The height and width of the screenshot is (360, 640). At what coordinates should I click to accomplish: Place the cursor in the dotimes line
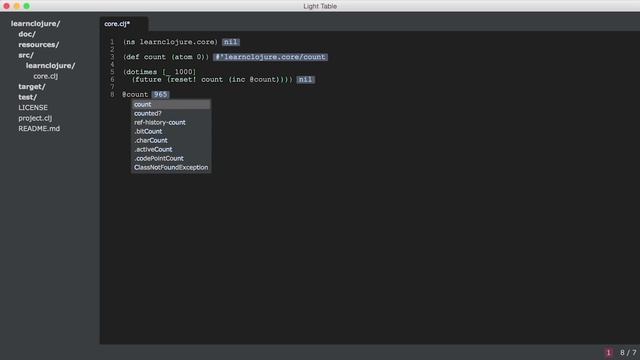click(x=159, y=72)
